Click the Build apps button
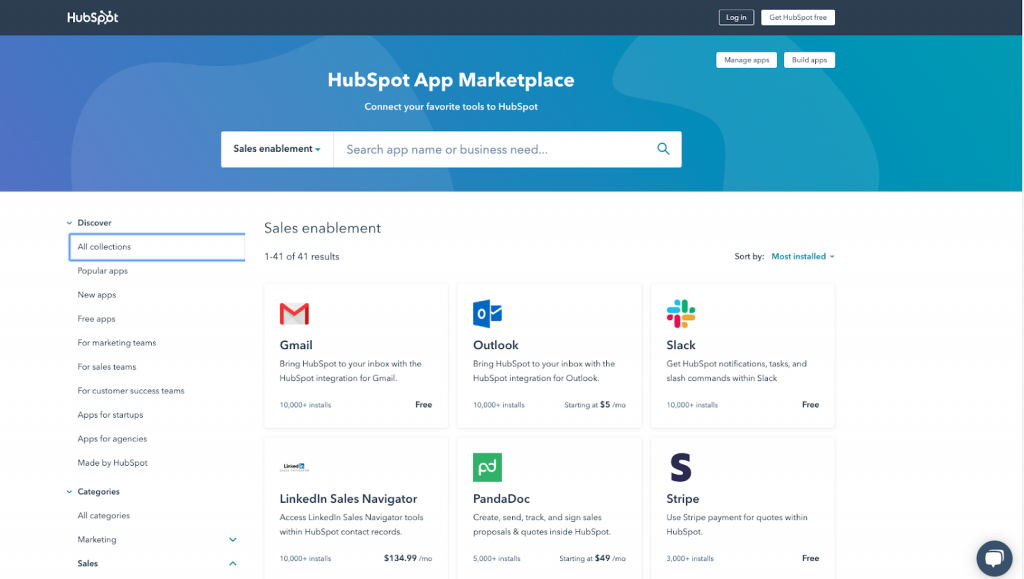1024x579 pixels. click(x=809, y=60)
